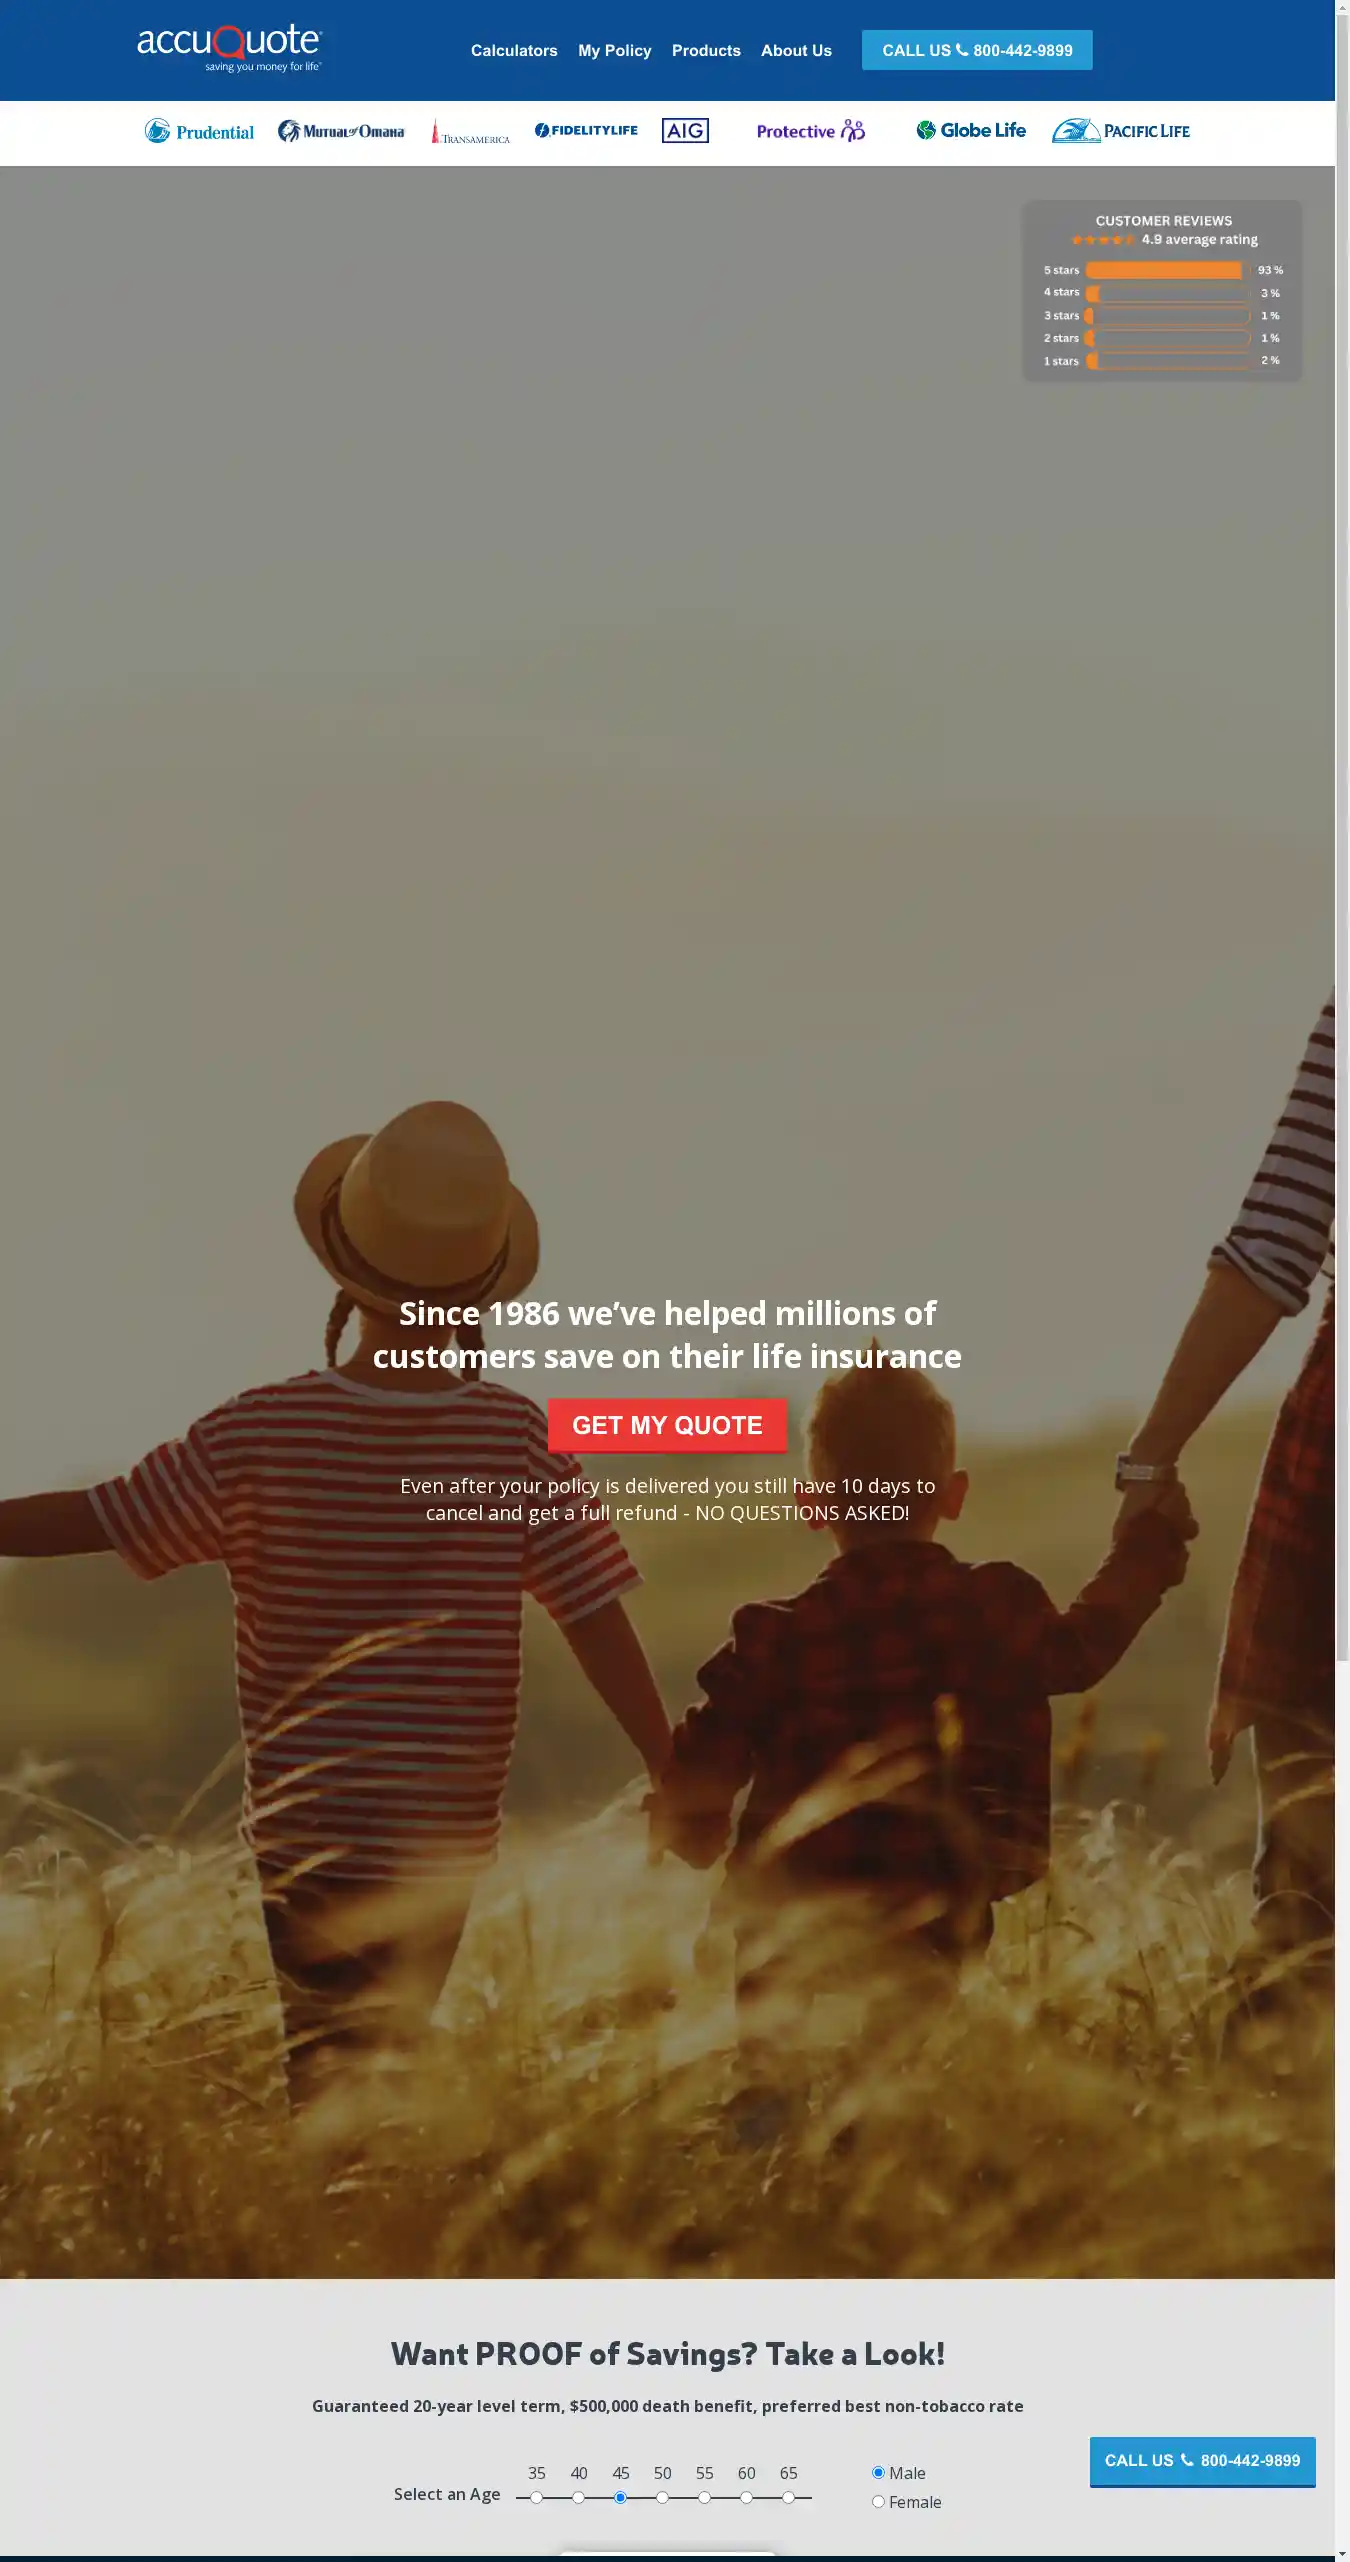Click the AIG logo

tap(685, 131)
